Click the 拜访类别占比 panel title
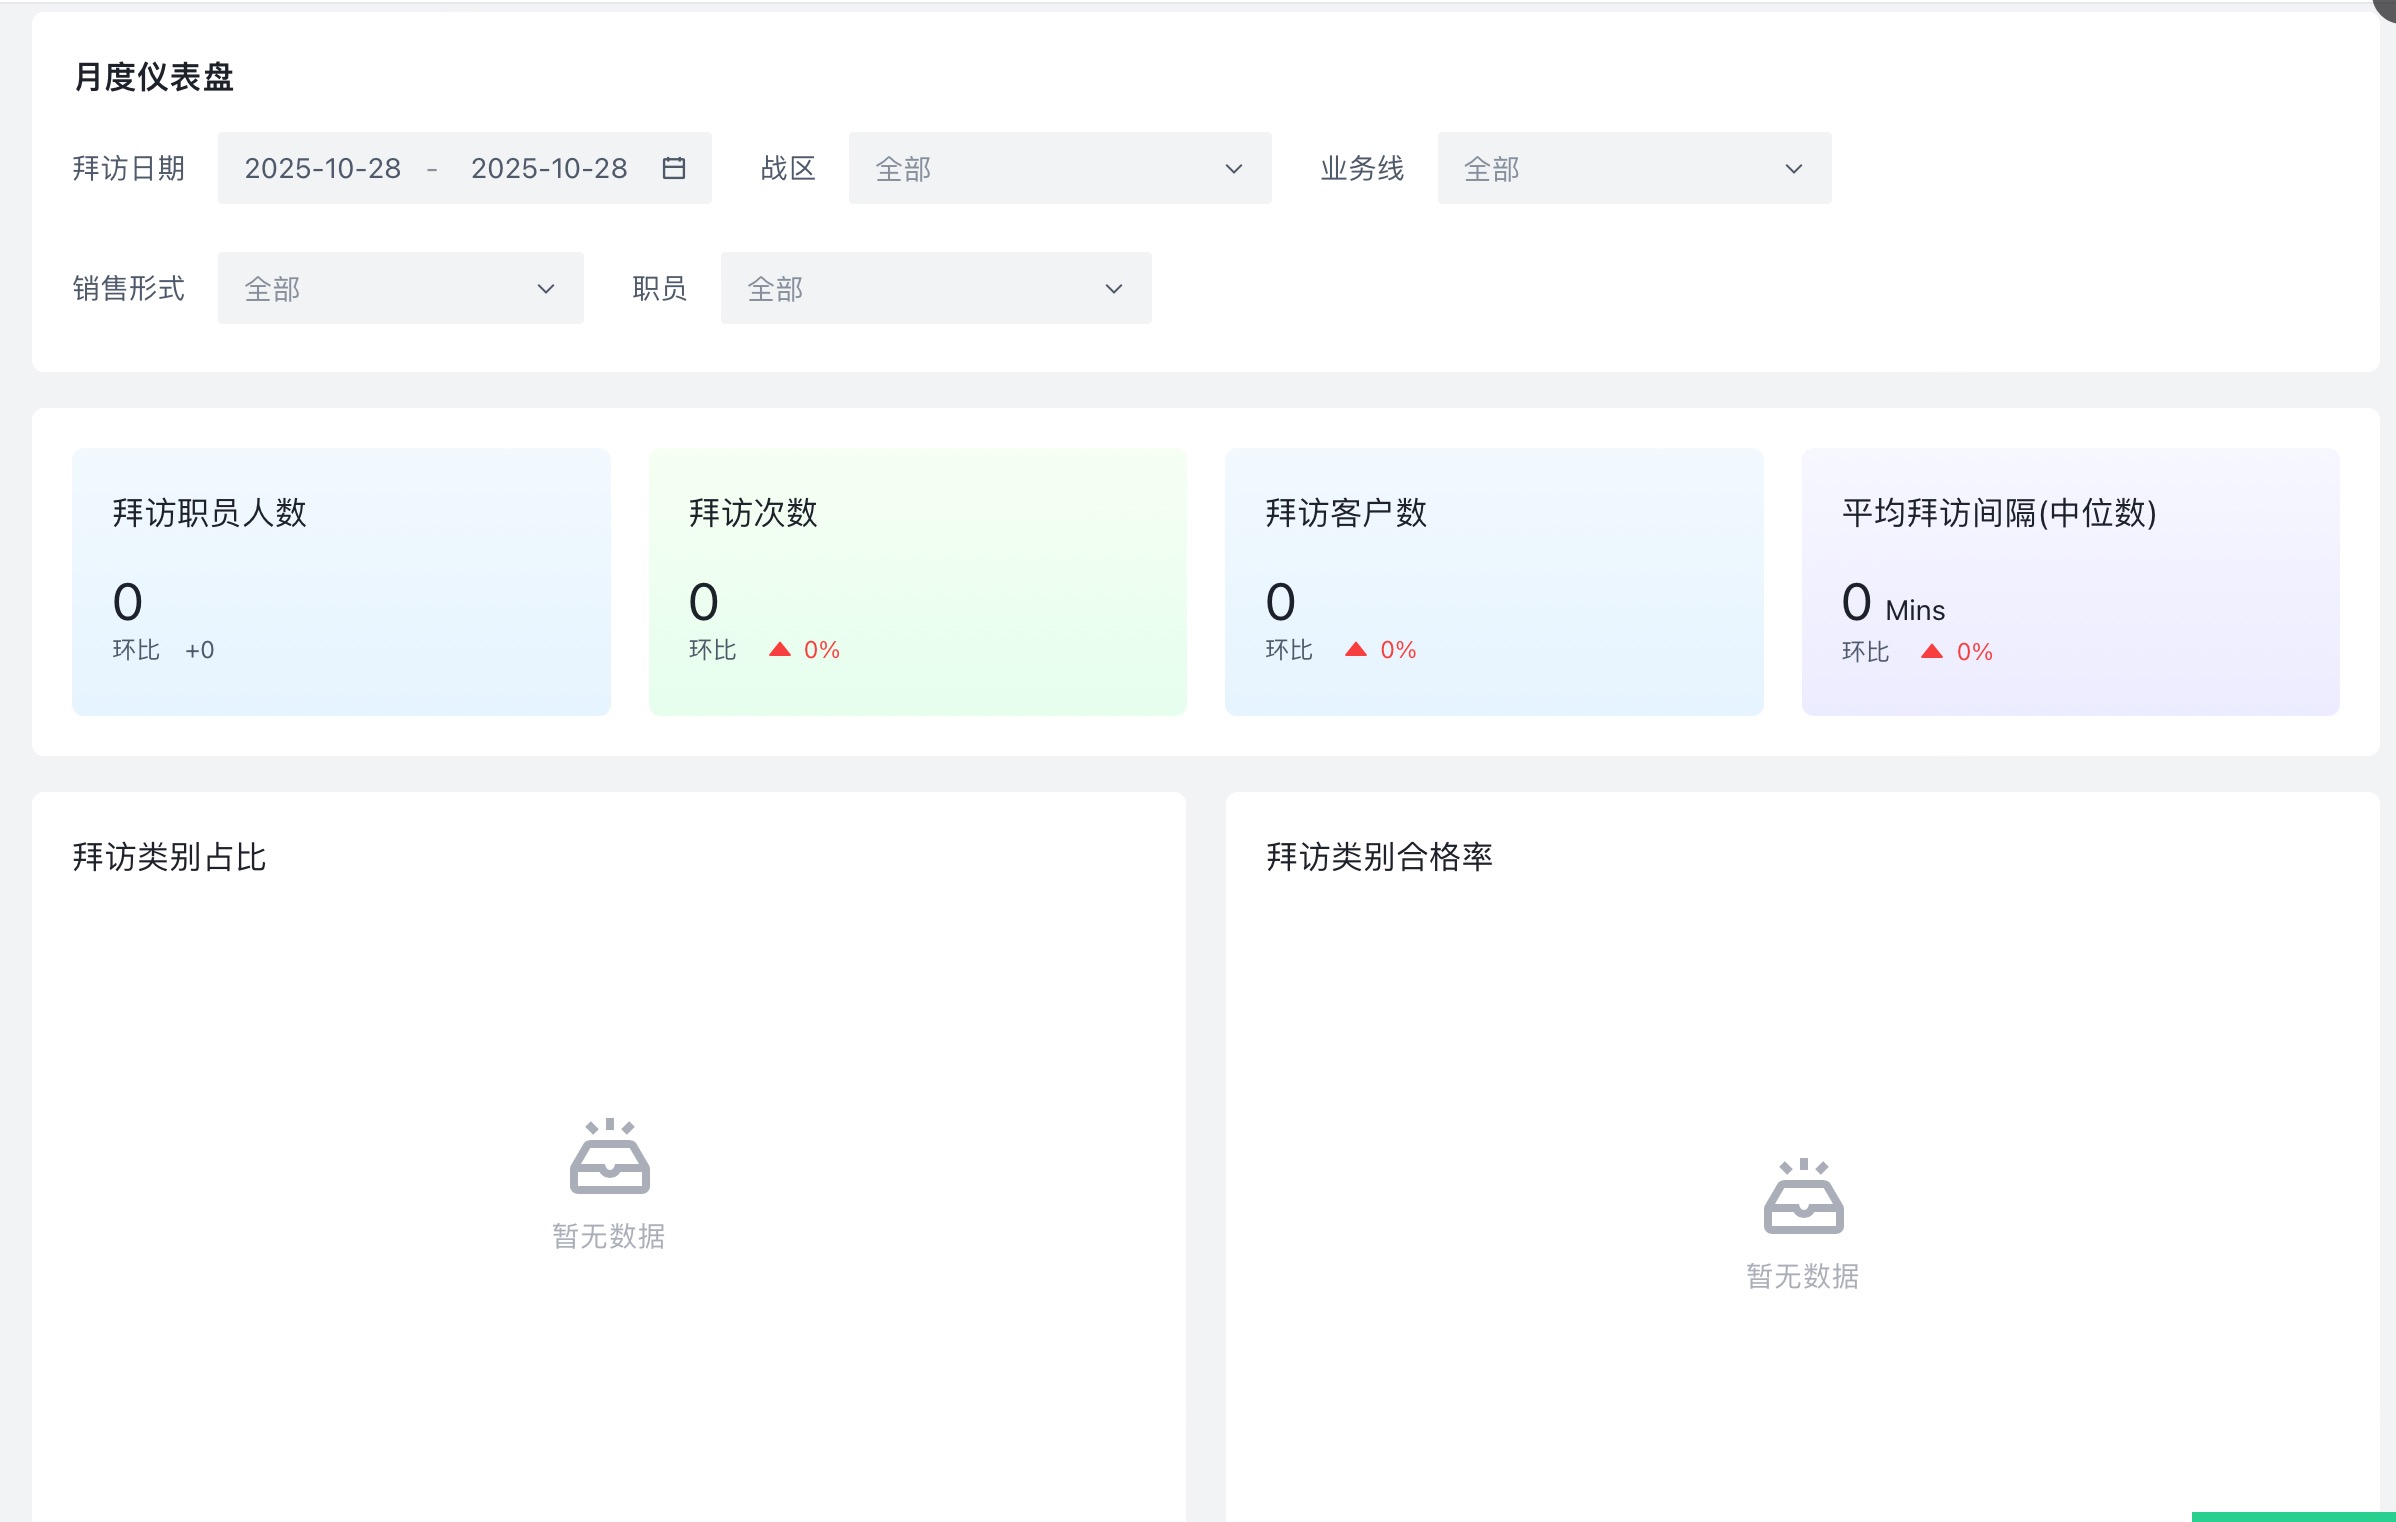This screenshot has width=2396, height=1522. (x=169, y=856)
